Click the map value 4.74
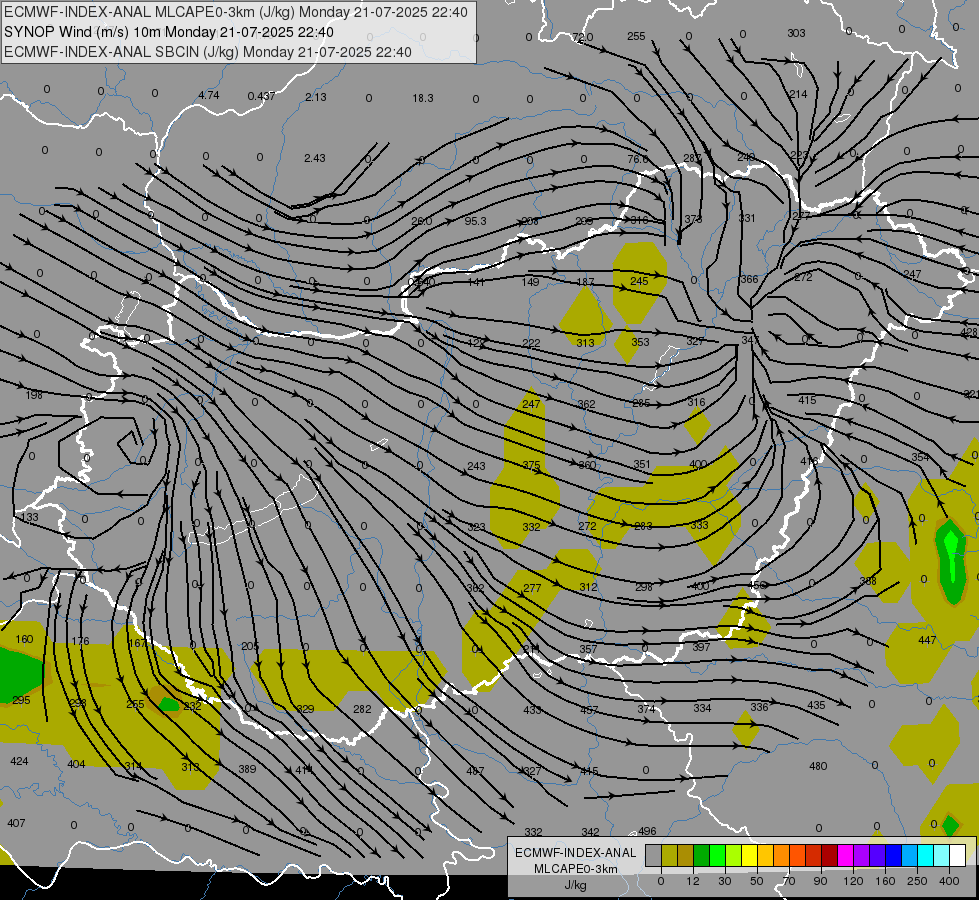Image resolution: width=979 pixels, height=900 pixels. click(209, 96)
